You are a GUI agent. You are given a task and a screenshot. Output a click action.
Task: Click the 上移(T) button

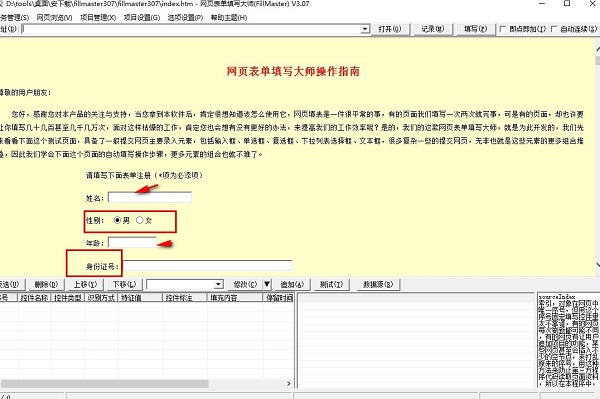tap(85, 285)
